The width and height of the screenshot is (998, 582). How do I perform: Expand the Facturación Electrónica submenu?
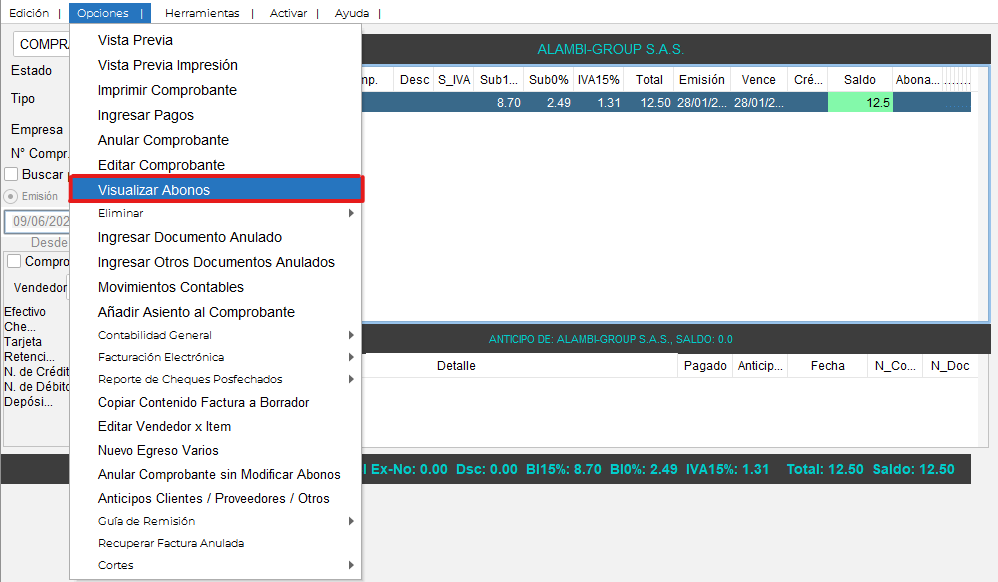215,357
